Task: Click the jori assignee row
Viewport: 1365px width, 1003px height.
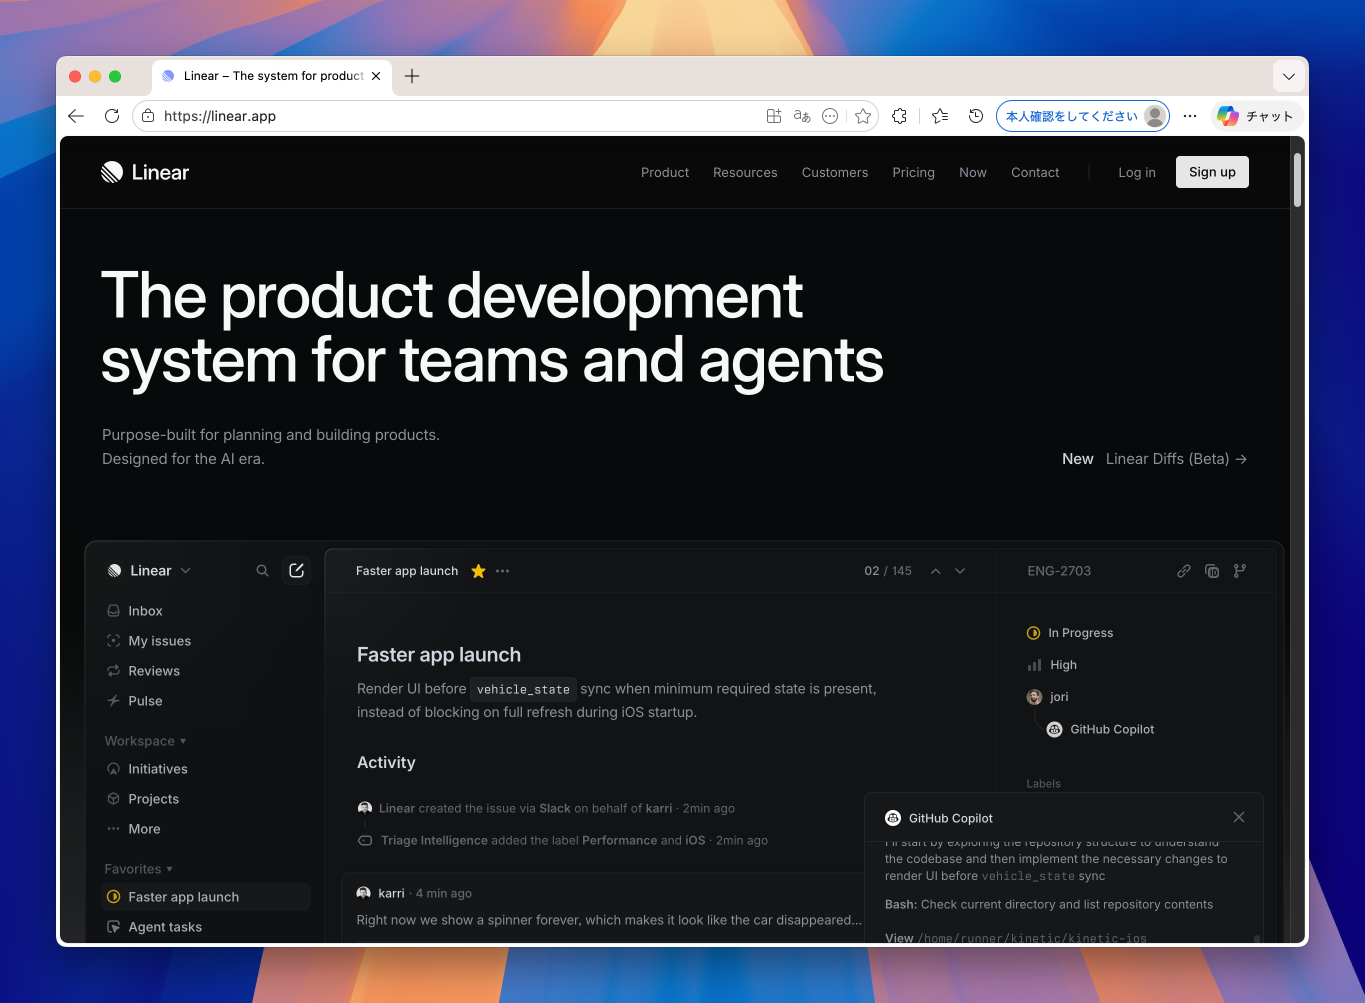Action: [1047, 697]
